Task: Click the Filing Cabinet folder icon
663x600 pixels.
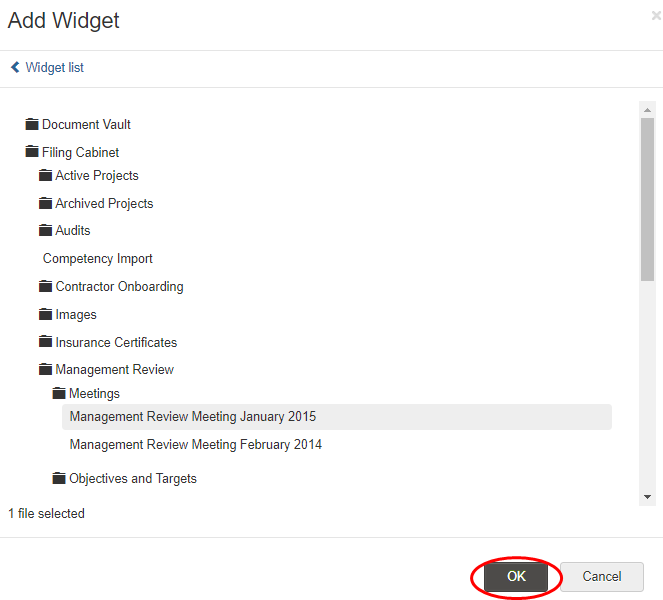Action: 32,153
